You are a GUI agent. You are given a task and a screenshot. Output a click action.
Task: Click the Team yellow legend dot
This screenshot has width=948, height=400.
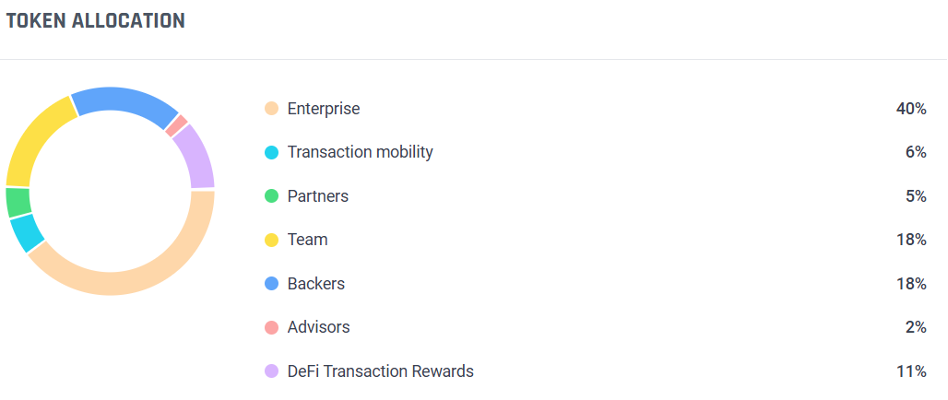coord(271,240)
